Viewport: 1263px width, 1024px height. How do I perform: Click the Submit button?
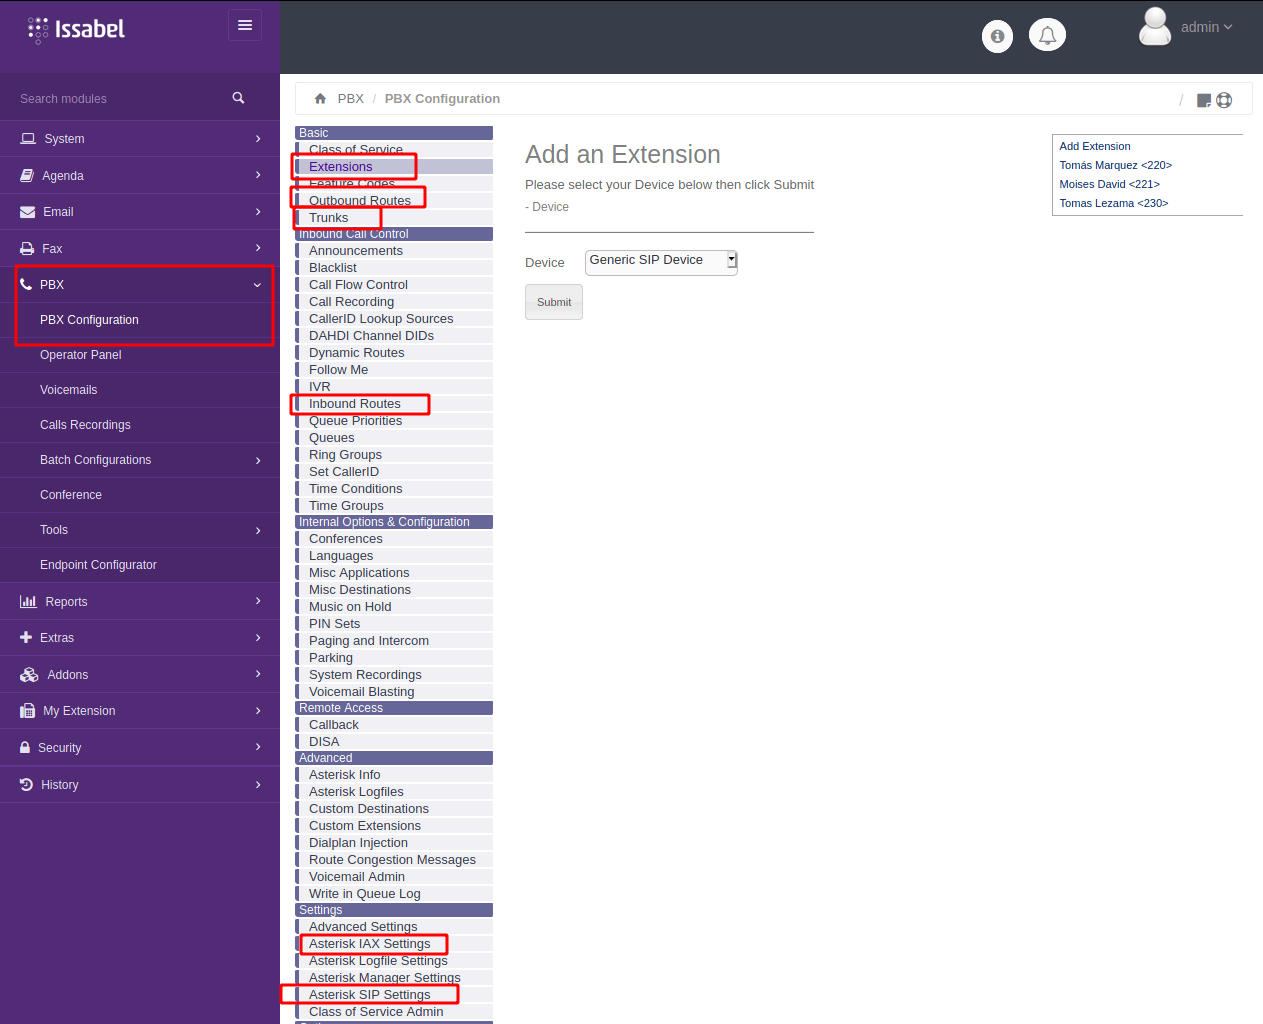point(553,301)
